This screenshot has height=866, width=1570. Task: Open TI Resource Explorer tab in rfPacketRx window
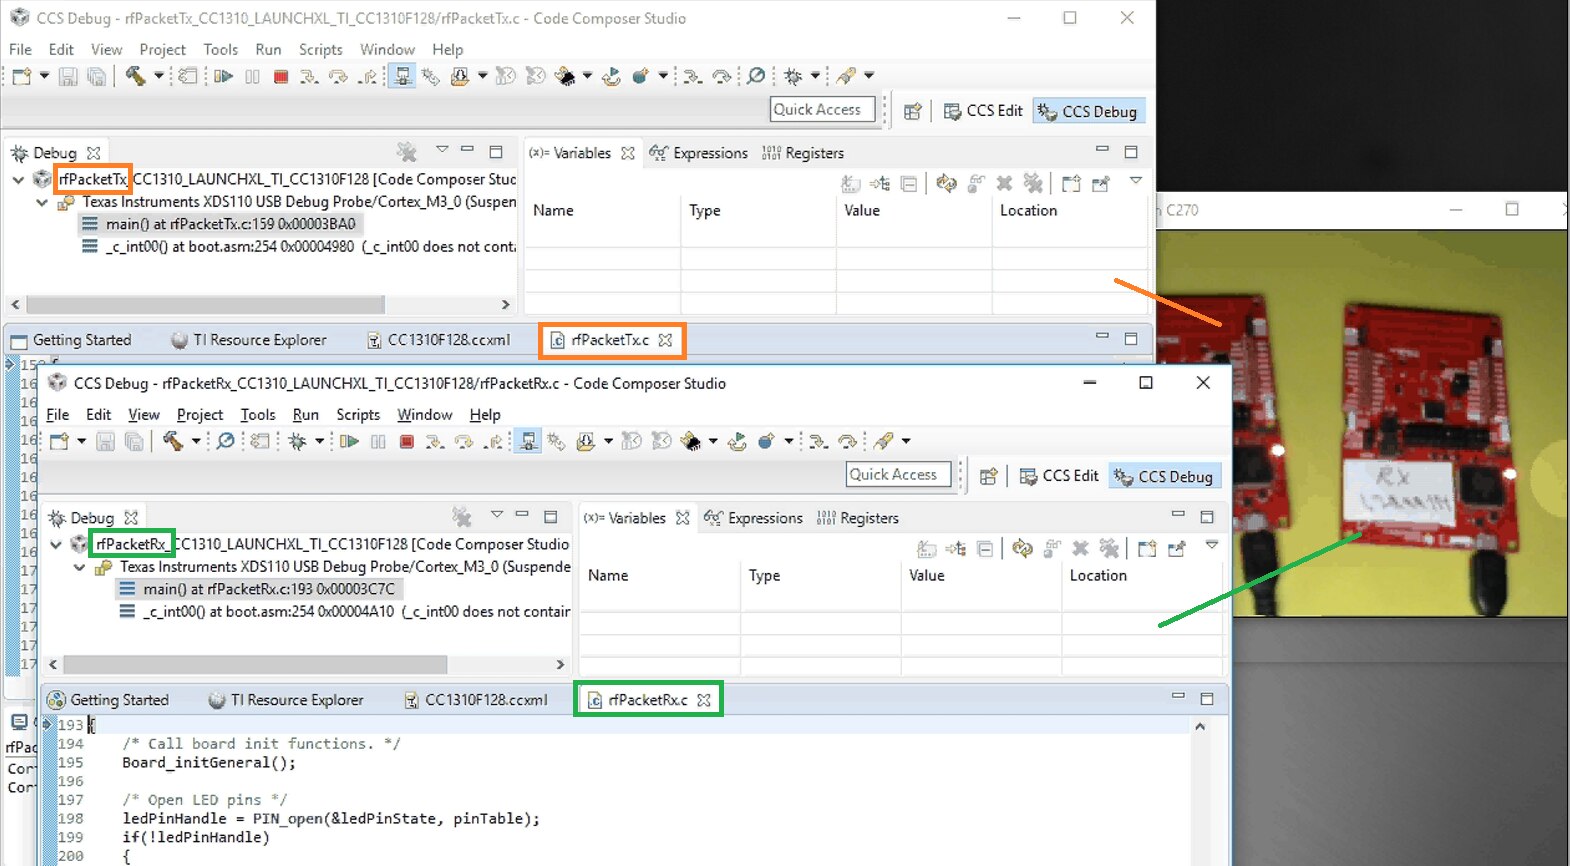click(286, 700)
